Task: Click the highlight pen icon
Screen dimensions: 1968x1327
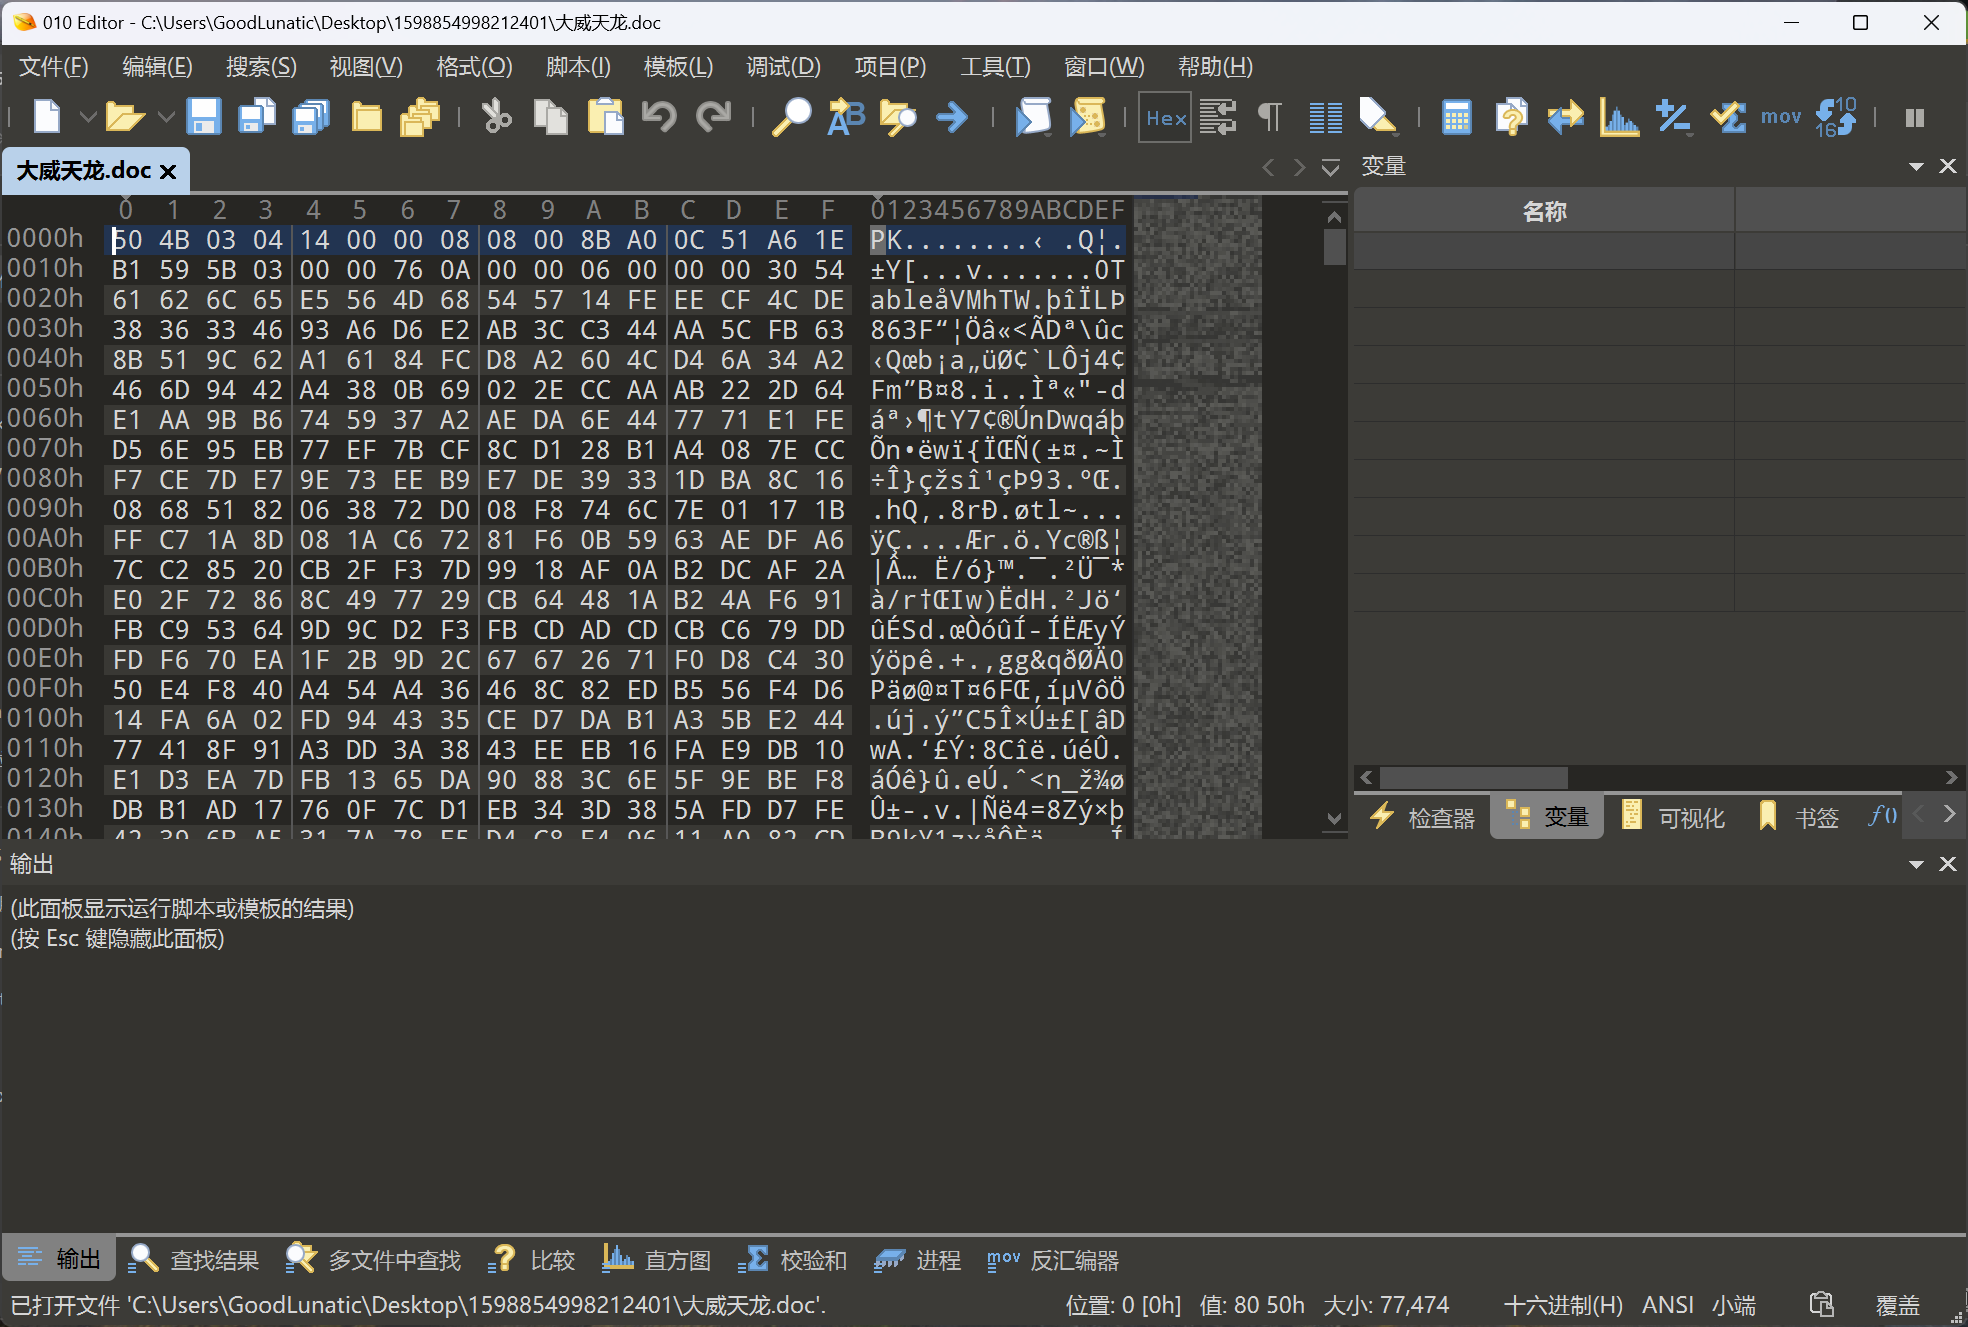Action: [x=1378, y=117]
